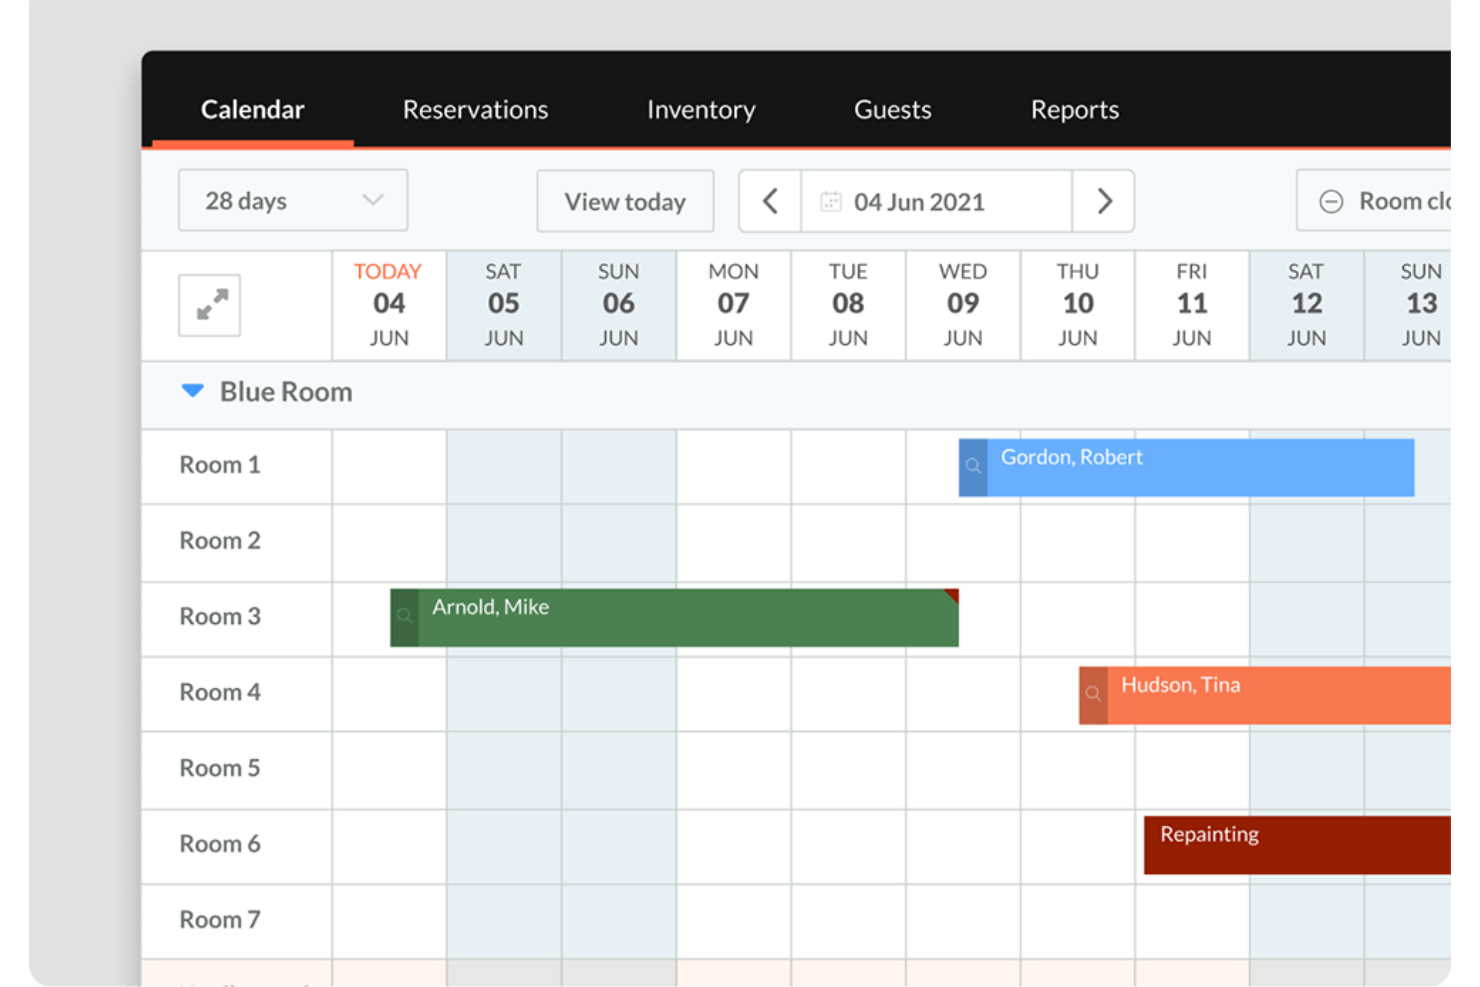Click the Room 4 row label
This screenshot has height=987, width=1480.
[220, 693]
